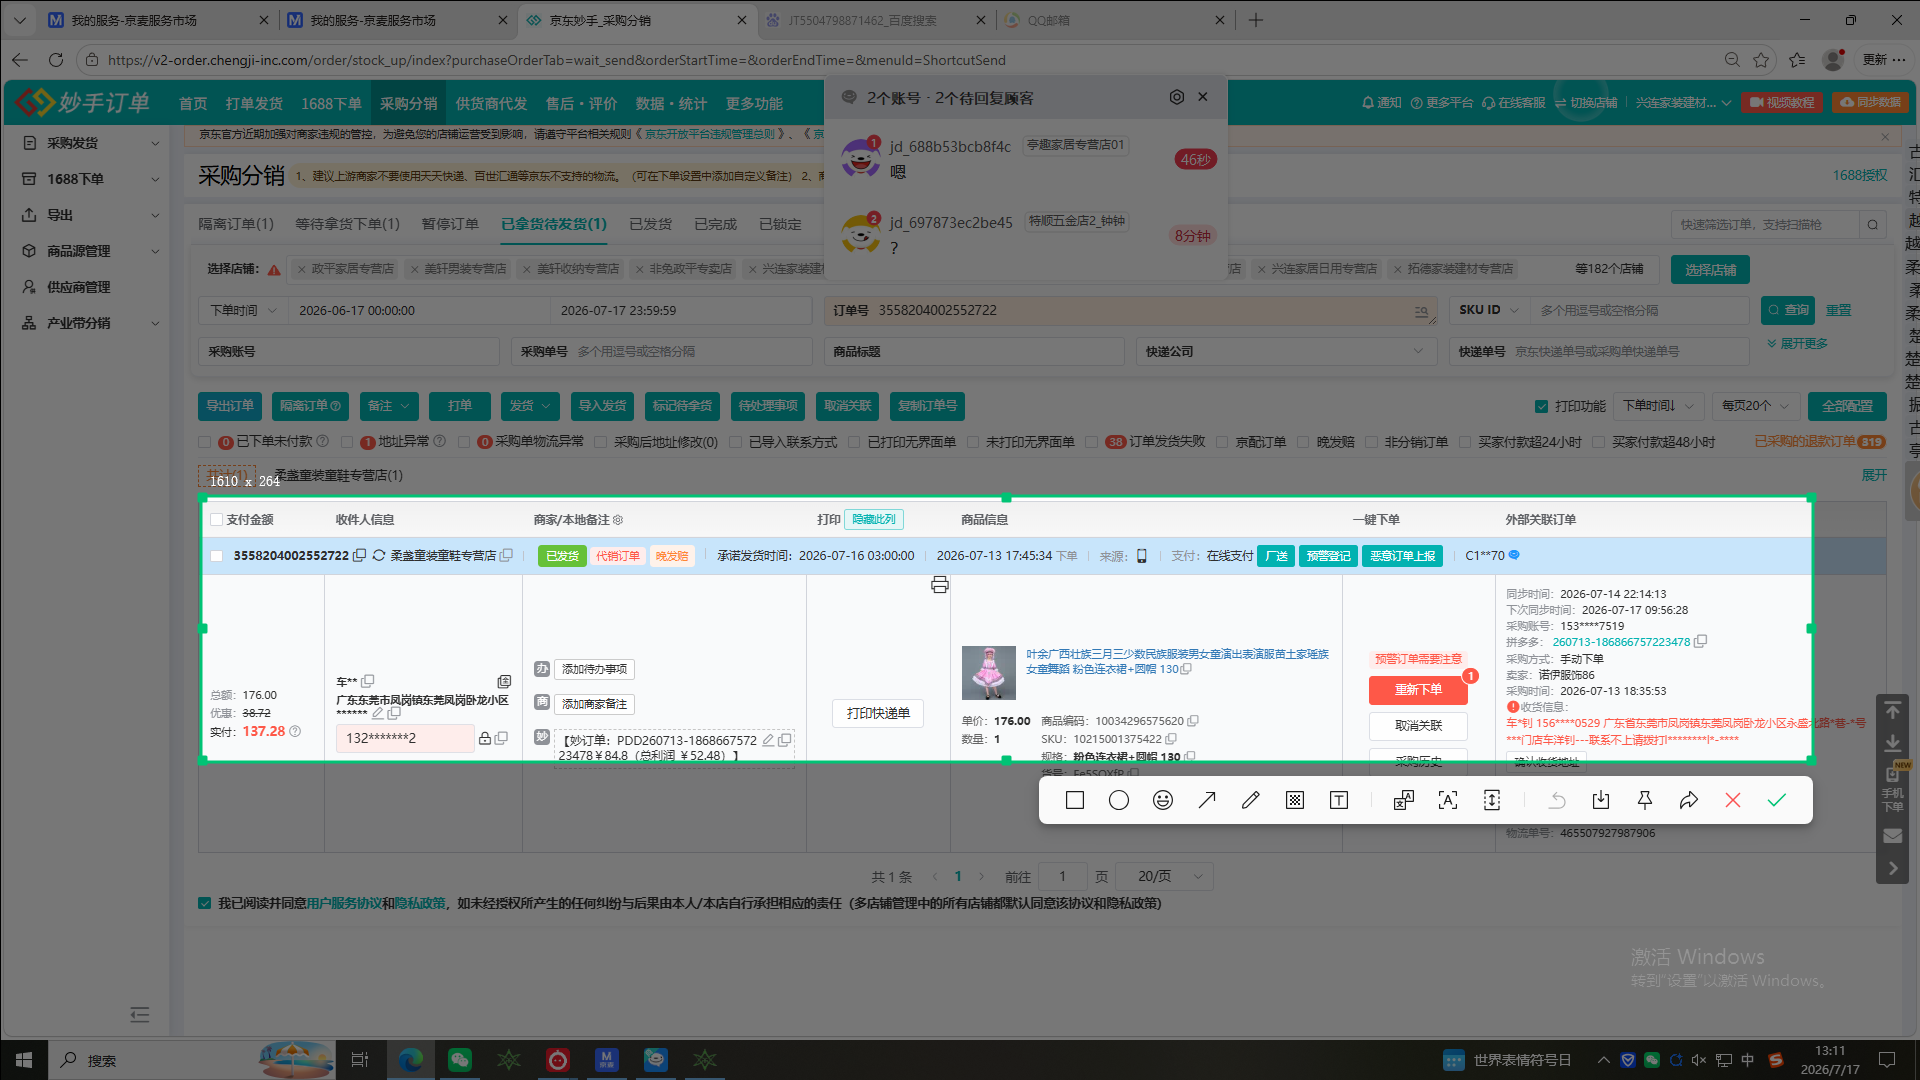
Task: Expand the 1688下单 sidebar menu
Action: 91,179
